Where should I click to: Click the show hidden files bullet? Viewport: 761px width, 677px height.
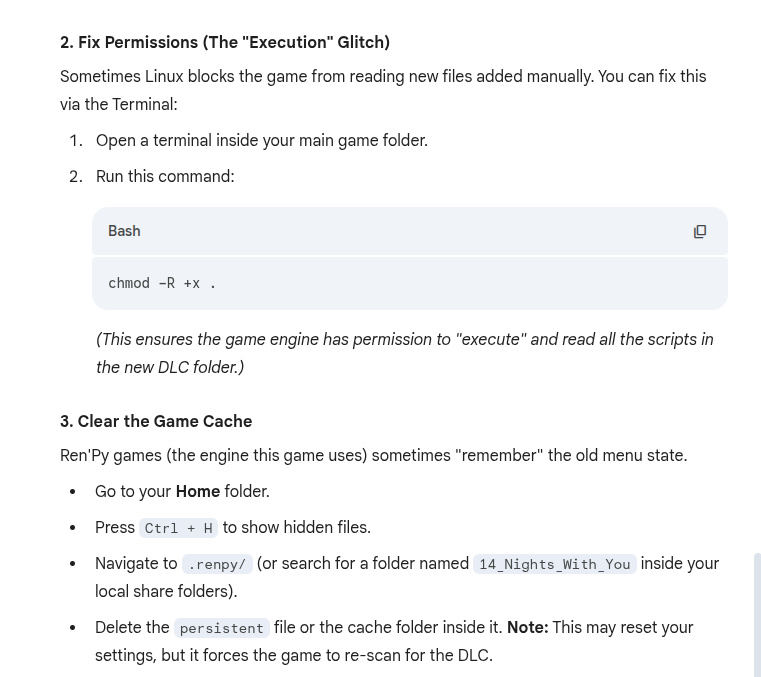(296, 527)
